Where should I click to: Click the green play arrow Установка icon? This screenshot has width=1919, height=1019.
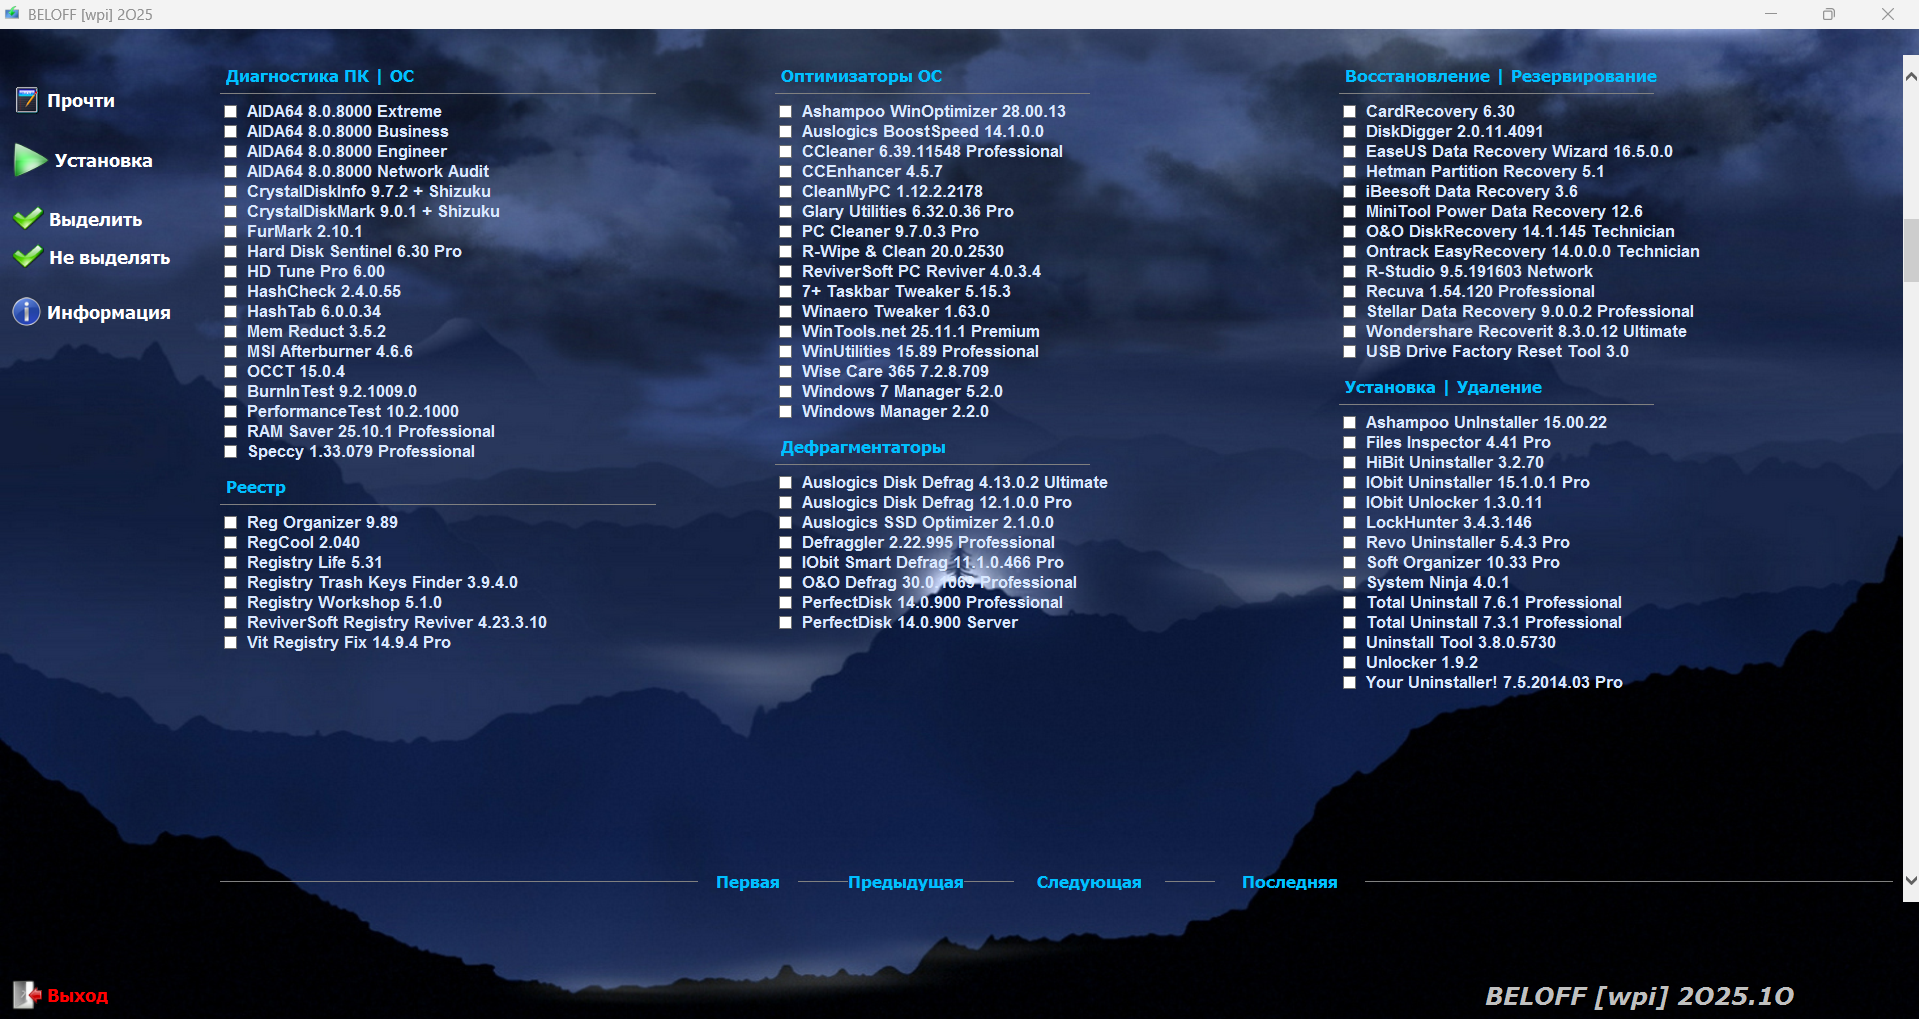[29, 160]
